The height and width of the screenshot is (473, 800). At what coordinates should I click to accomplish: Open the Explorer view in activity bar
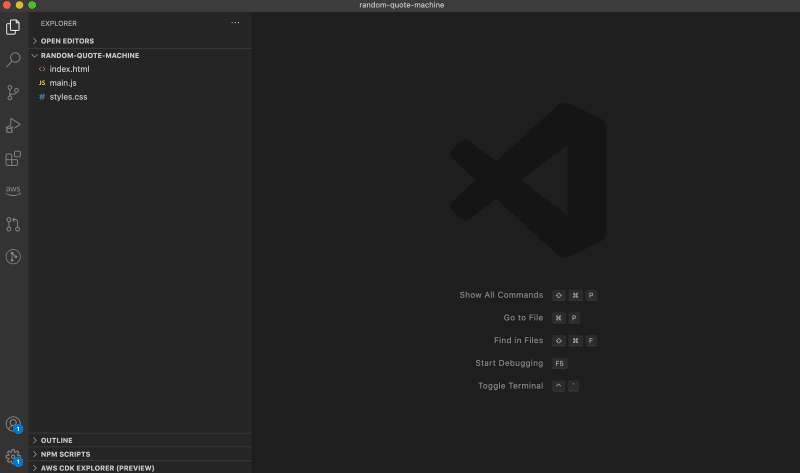pyautogui.click(x=13, y=27)
